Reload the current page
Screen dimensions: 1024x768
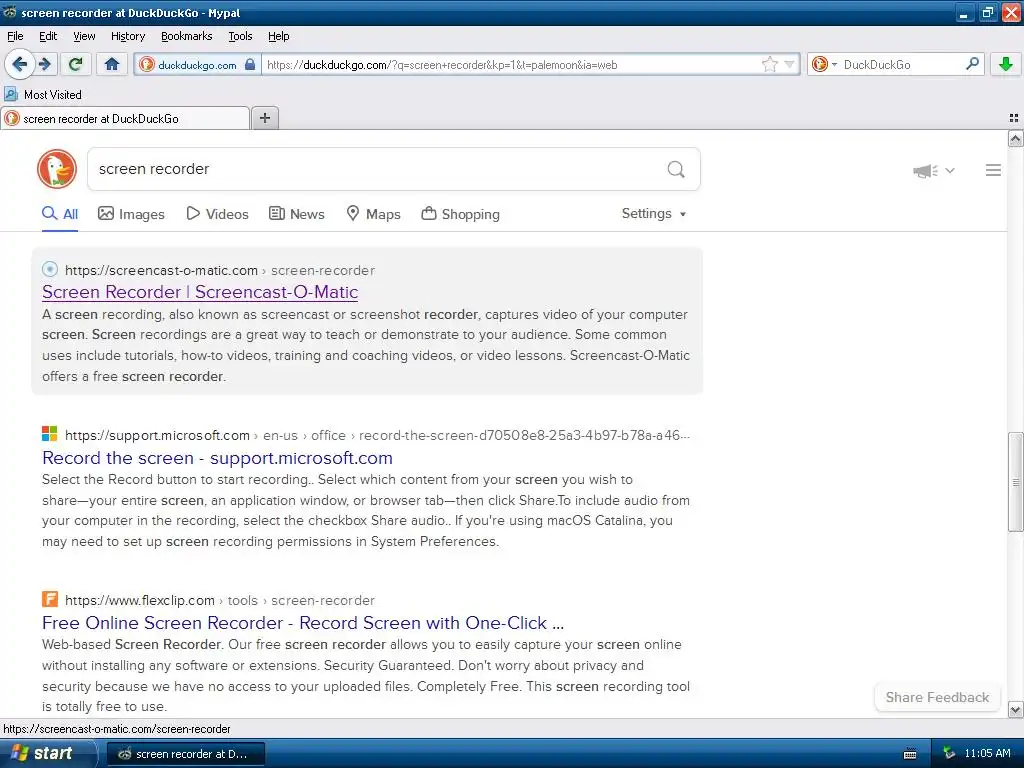click(75, 64)
